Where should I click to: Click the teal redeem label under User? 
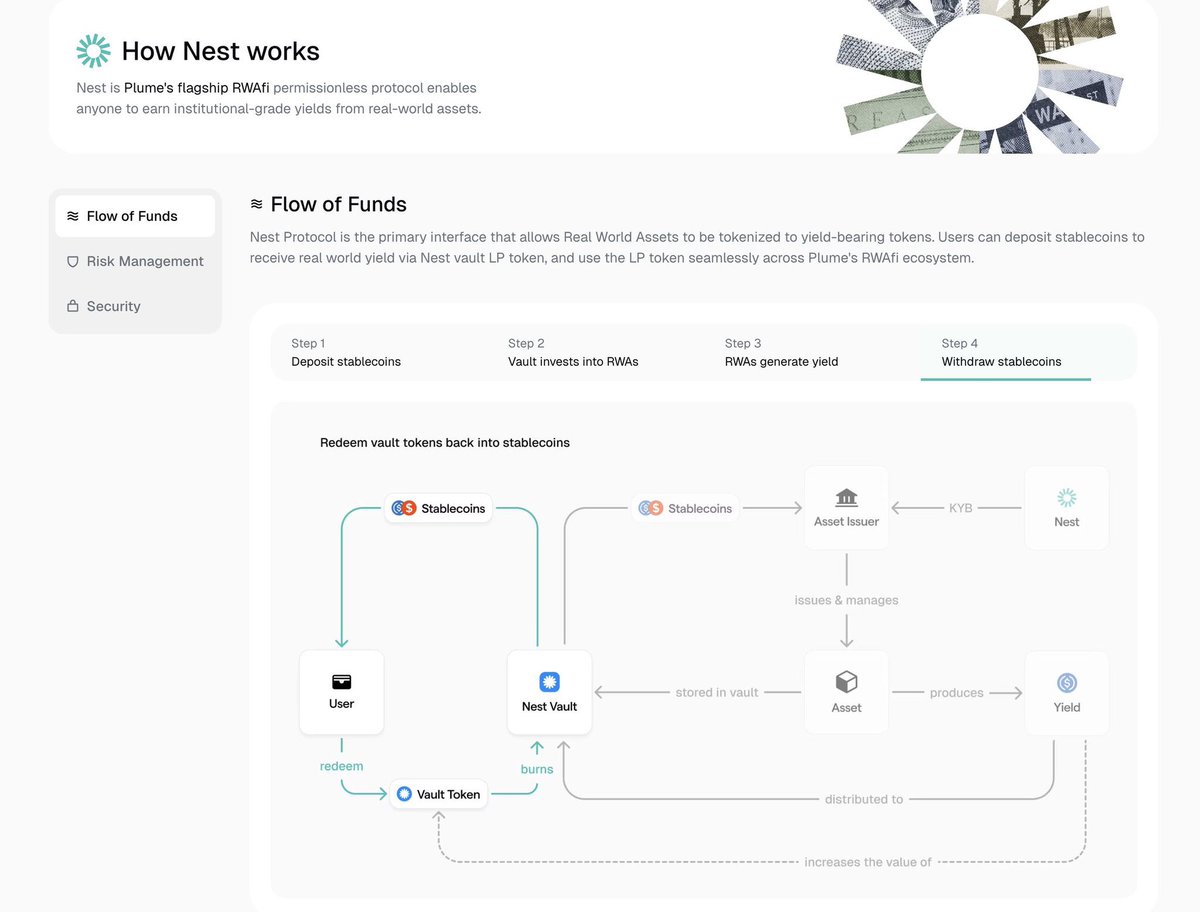[x=341, y=766]
